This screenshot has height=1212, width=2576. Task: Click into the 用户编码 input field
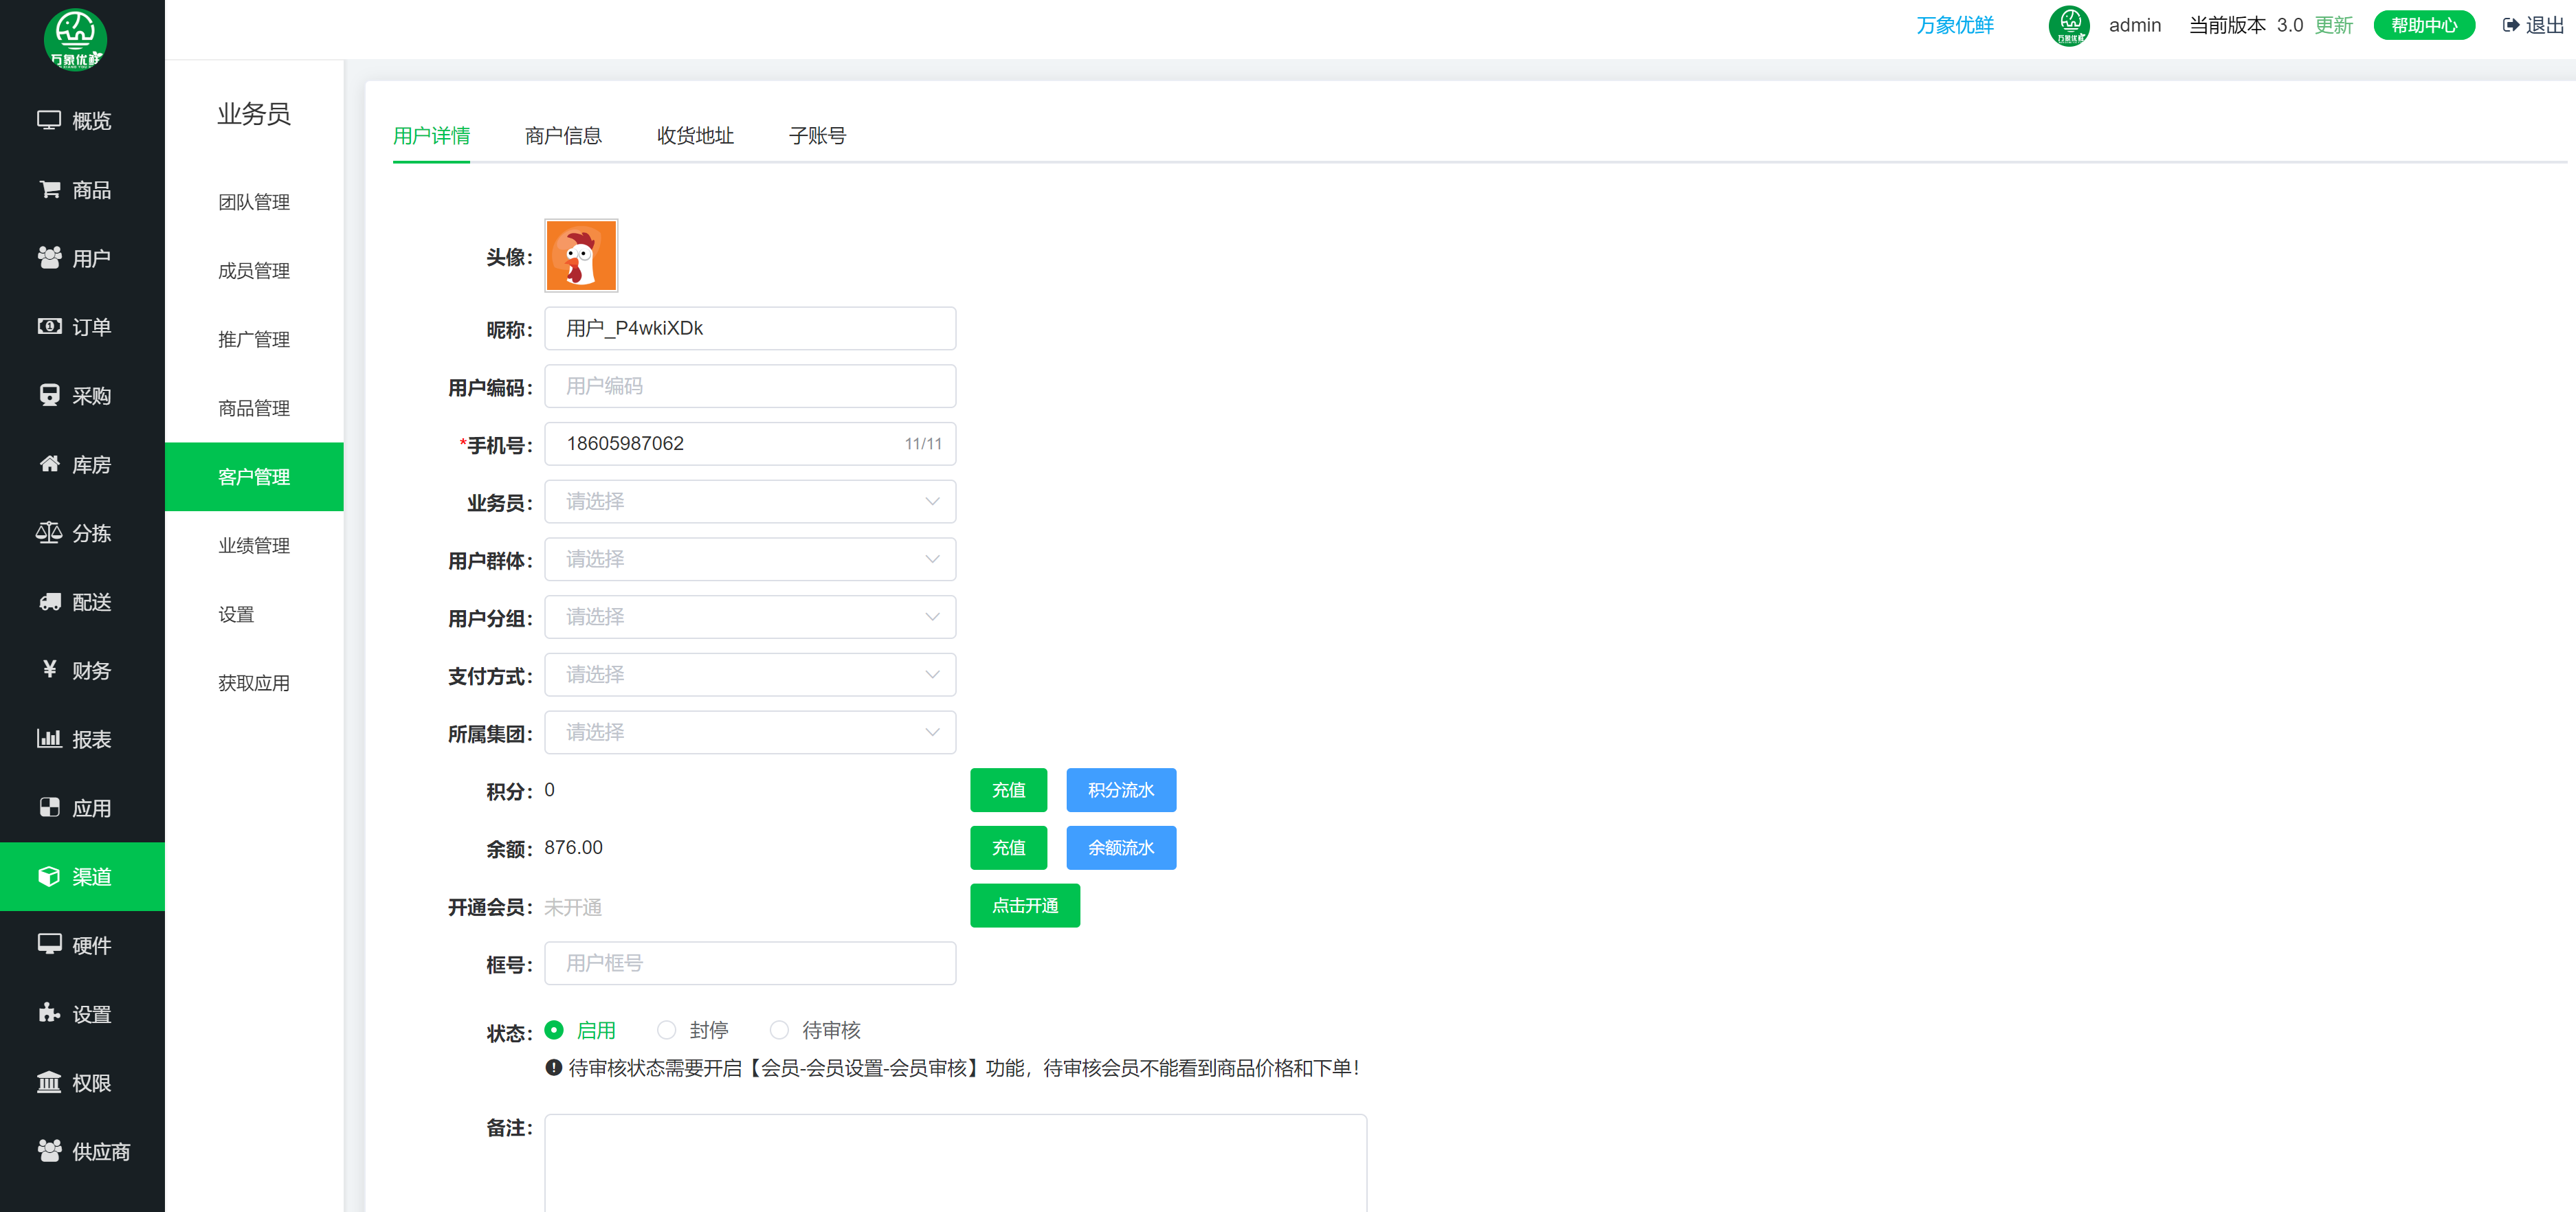tap(749, 386)
